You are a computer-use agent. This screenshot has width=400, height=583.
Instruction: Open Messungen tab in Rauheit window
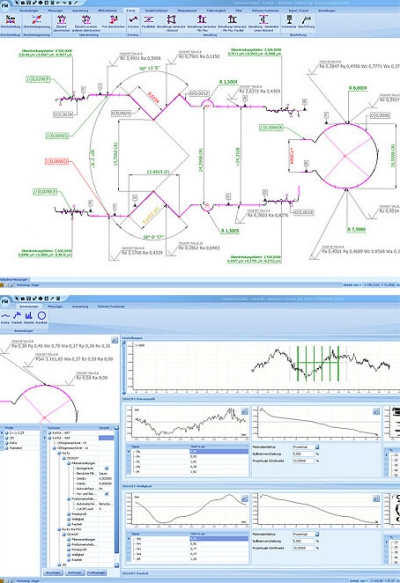coord(55,306)
